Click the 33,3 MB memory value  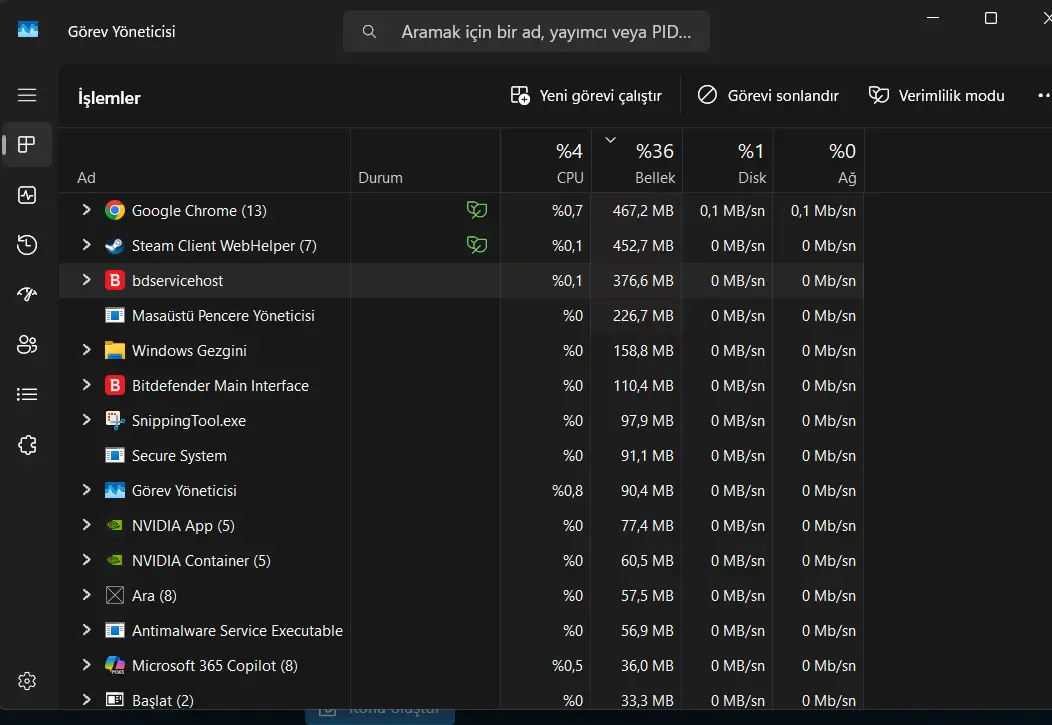coord(647,700)
